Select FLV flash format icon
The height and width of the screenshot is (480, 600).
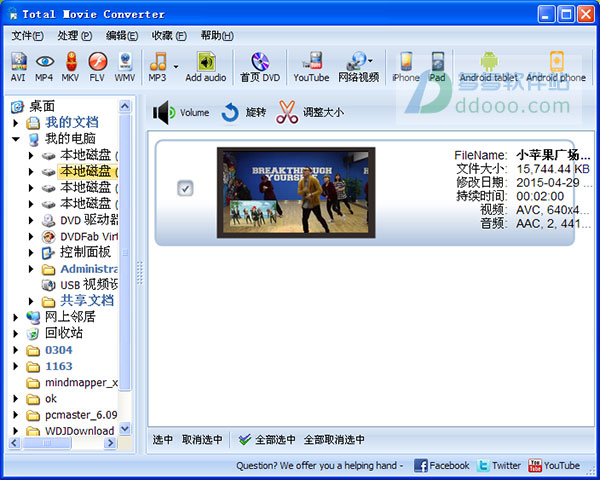[x=98, y=62]
